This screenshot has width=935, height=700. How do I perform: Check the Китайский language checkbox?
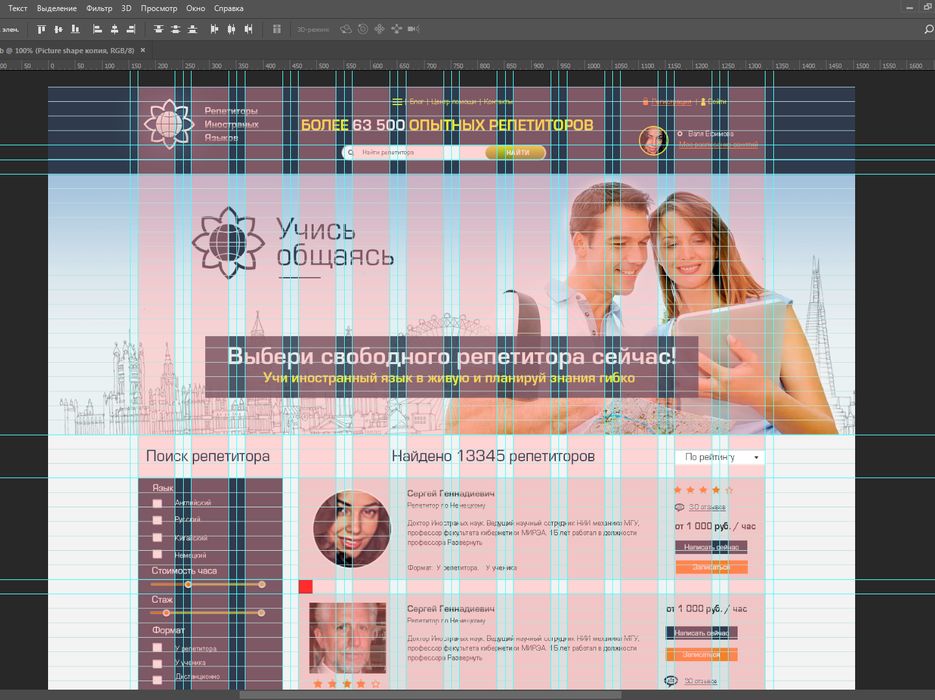coord(157,537)
